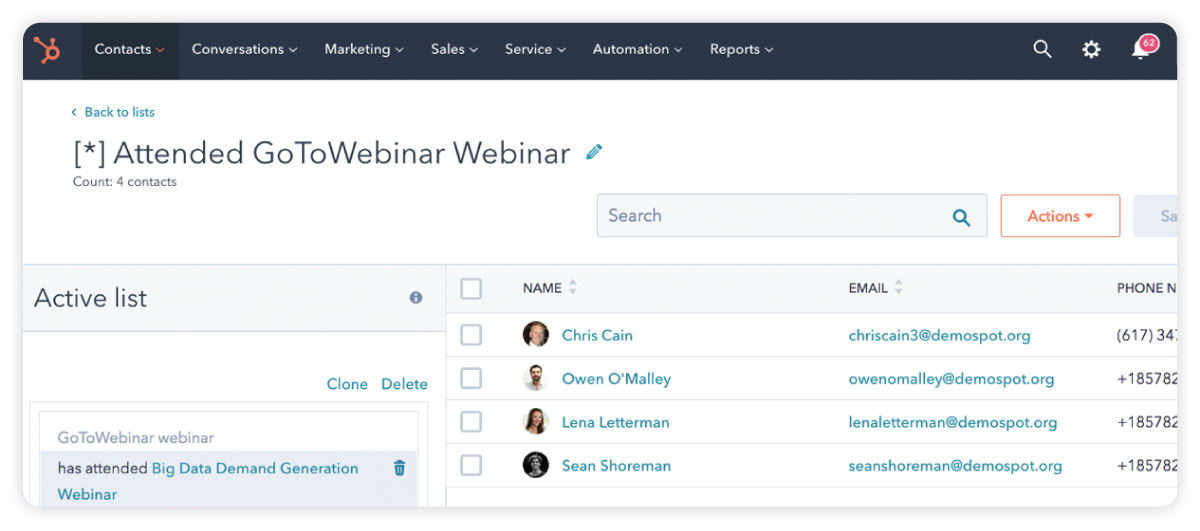Toggle the select-all contacts checkbox
Screen dimensions: 1200x531
click(x=471, y=289)
